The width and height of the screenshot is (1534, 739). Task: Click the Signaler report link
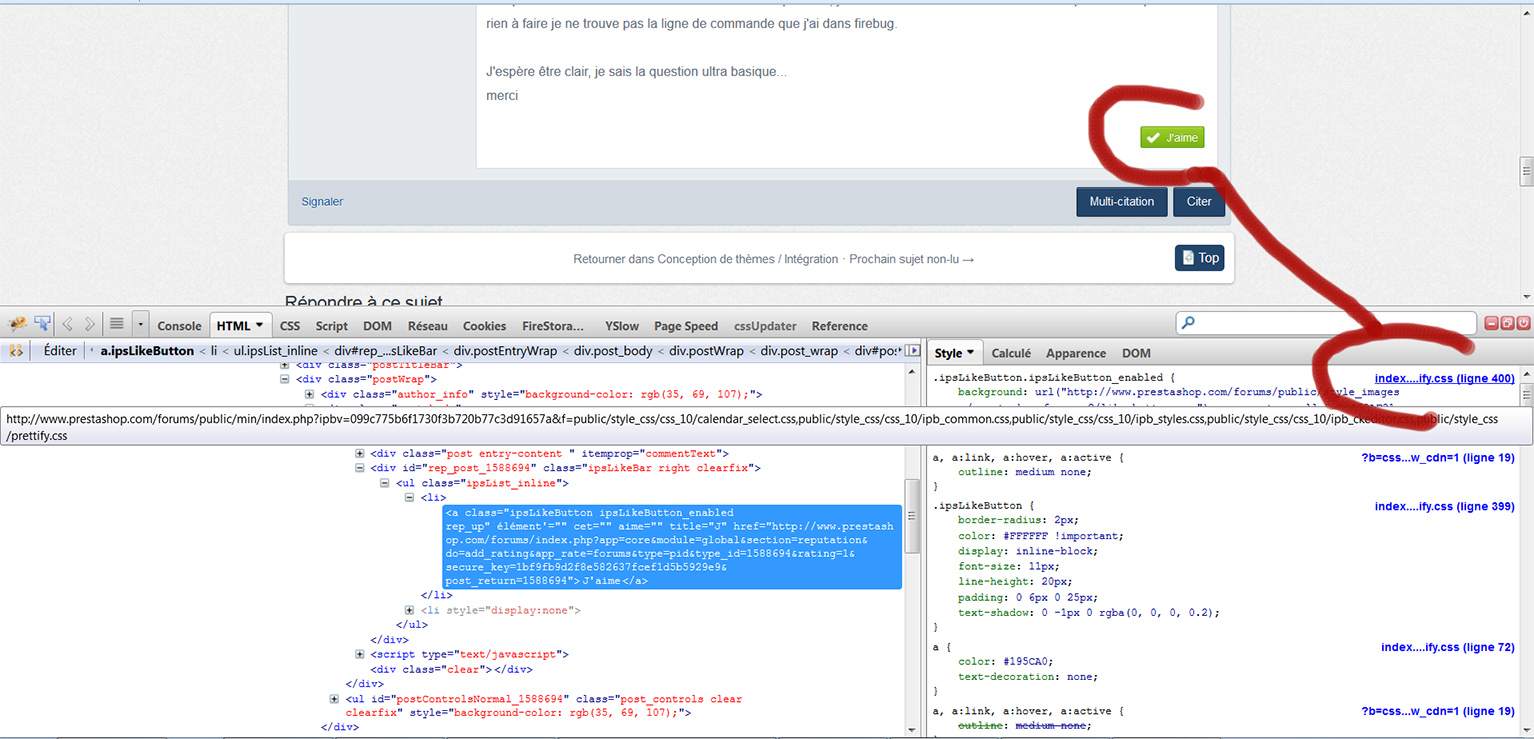pos(322,201)
